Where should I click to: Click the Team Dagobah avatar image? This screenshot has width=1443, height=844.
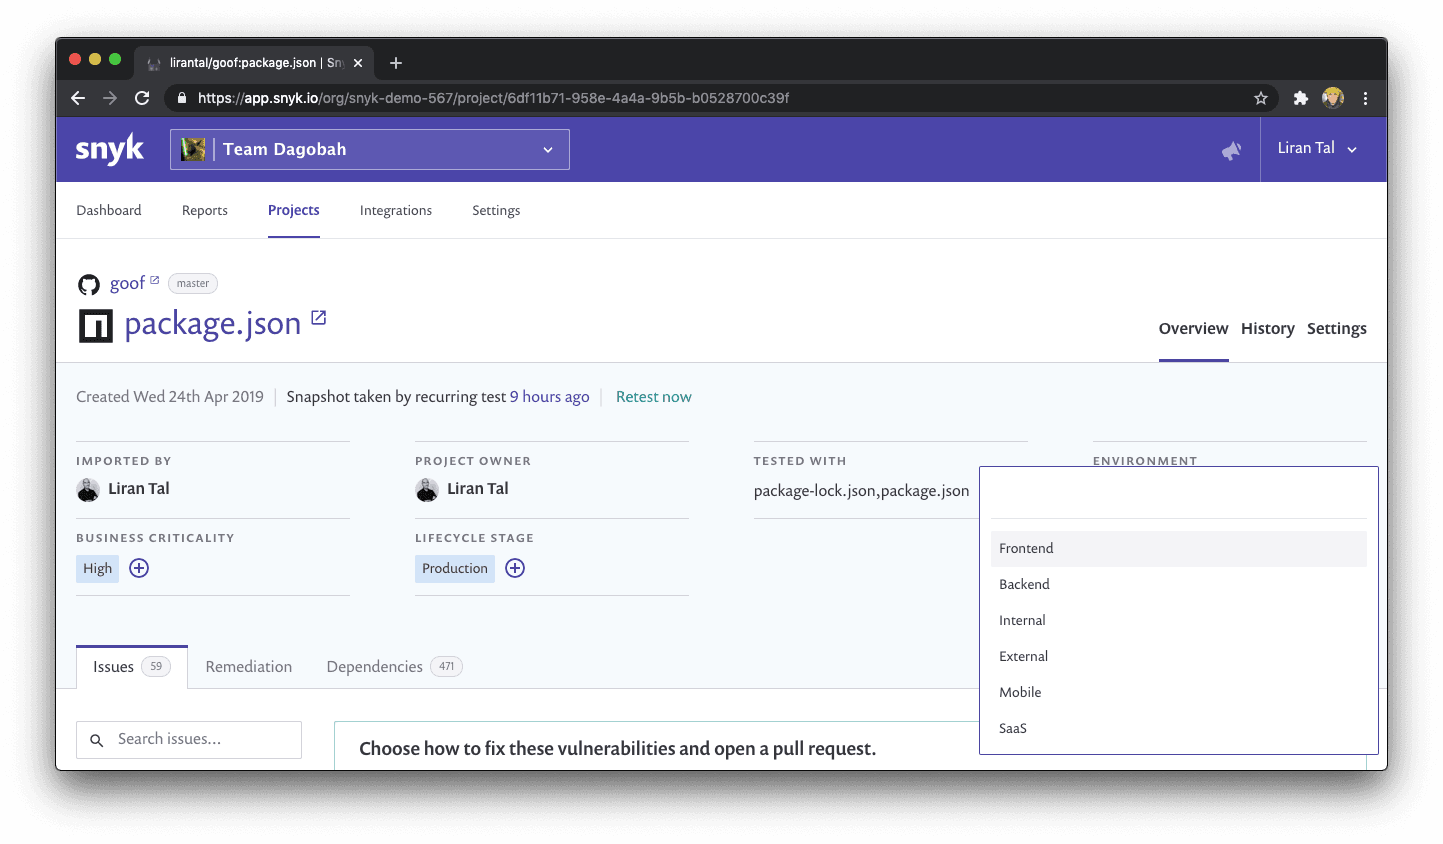[193, 149]
